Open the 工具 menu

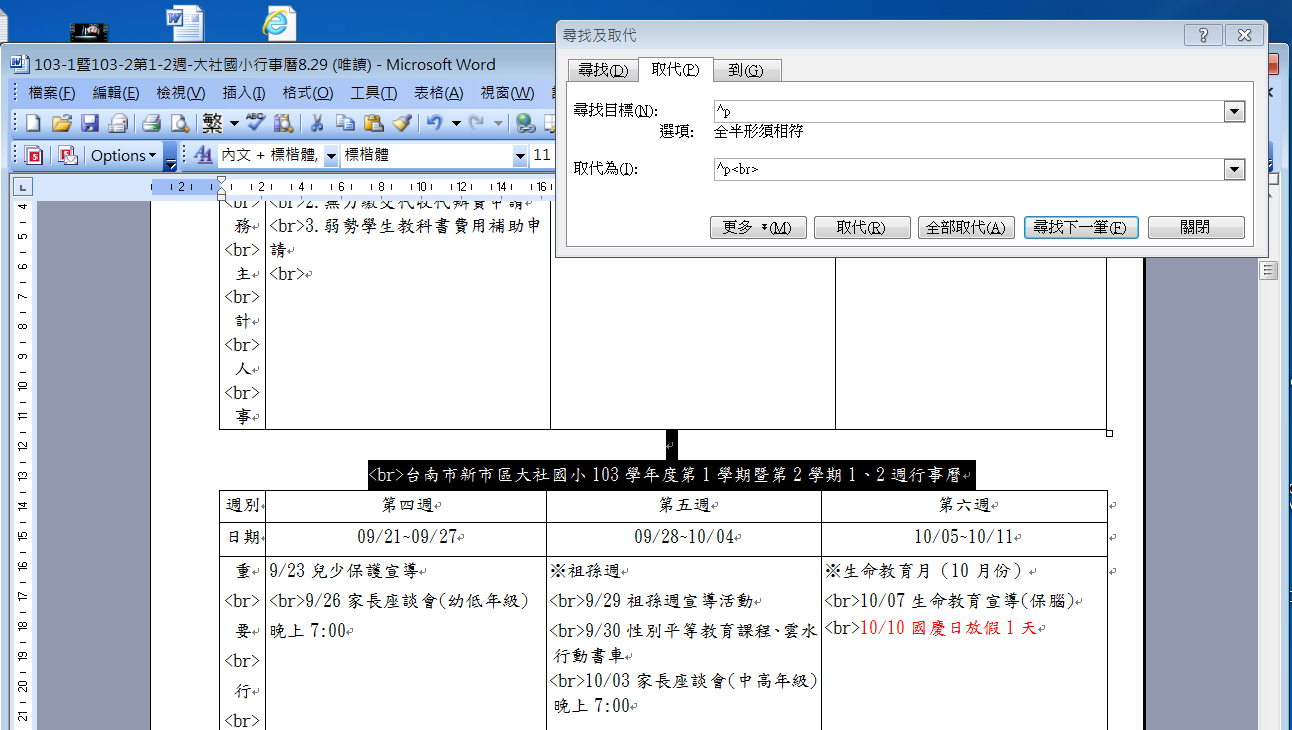374,93
